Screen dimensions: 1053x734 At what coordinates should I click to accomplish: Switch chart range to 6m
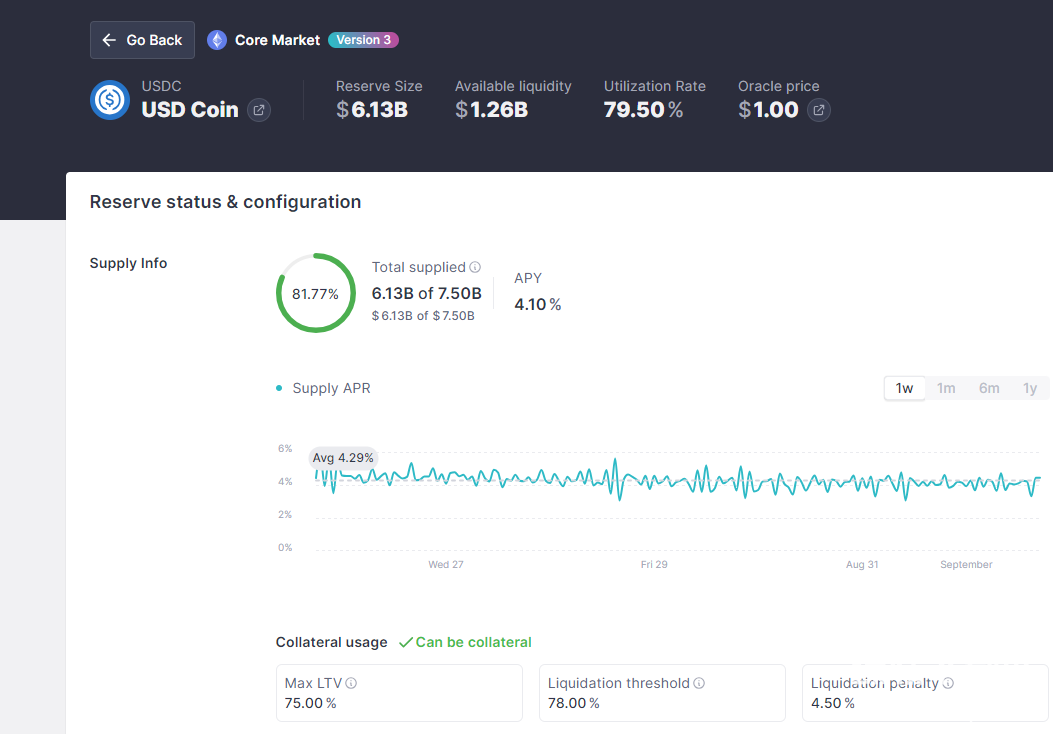tap(989, 388)
